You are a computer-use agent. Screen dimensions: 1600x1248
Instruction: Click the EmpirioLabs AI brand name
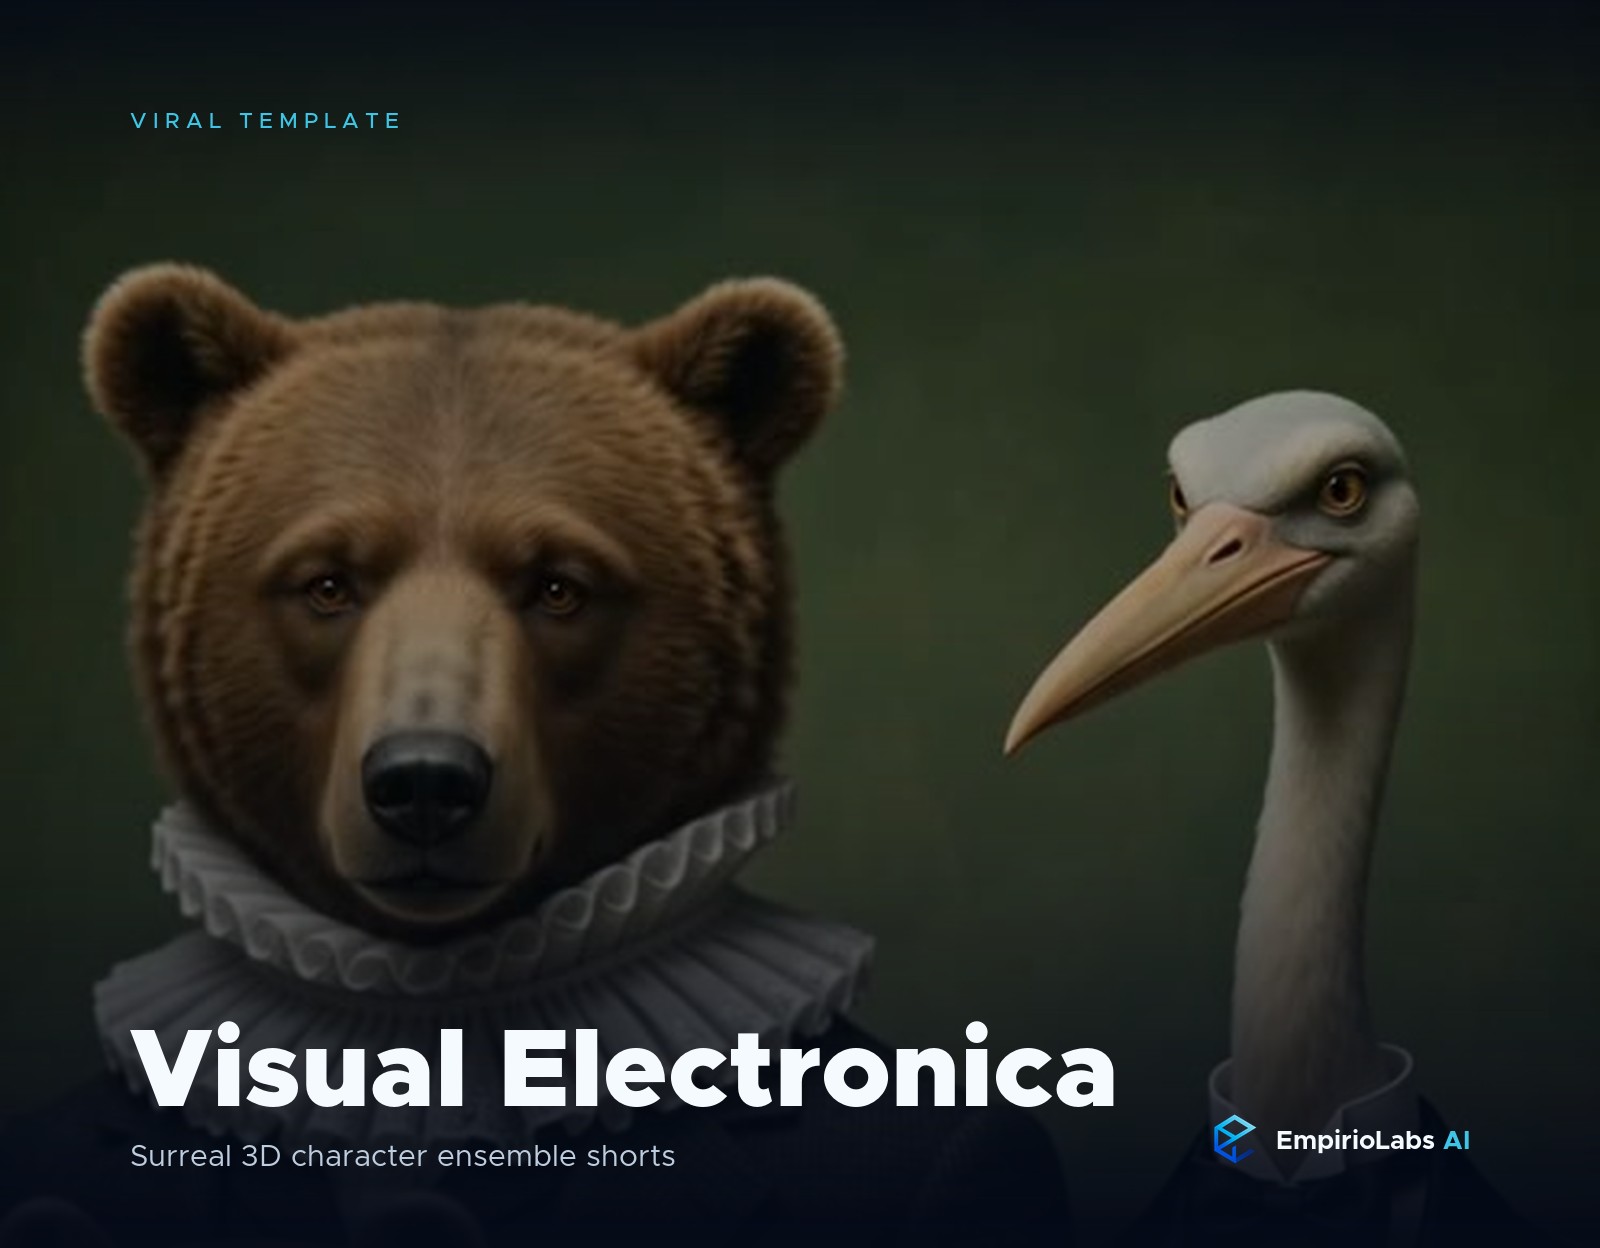click(x=1372, y=1141)
